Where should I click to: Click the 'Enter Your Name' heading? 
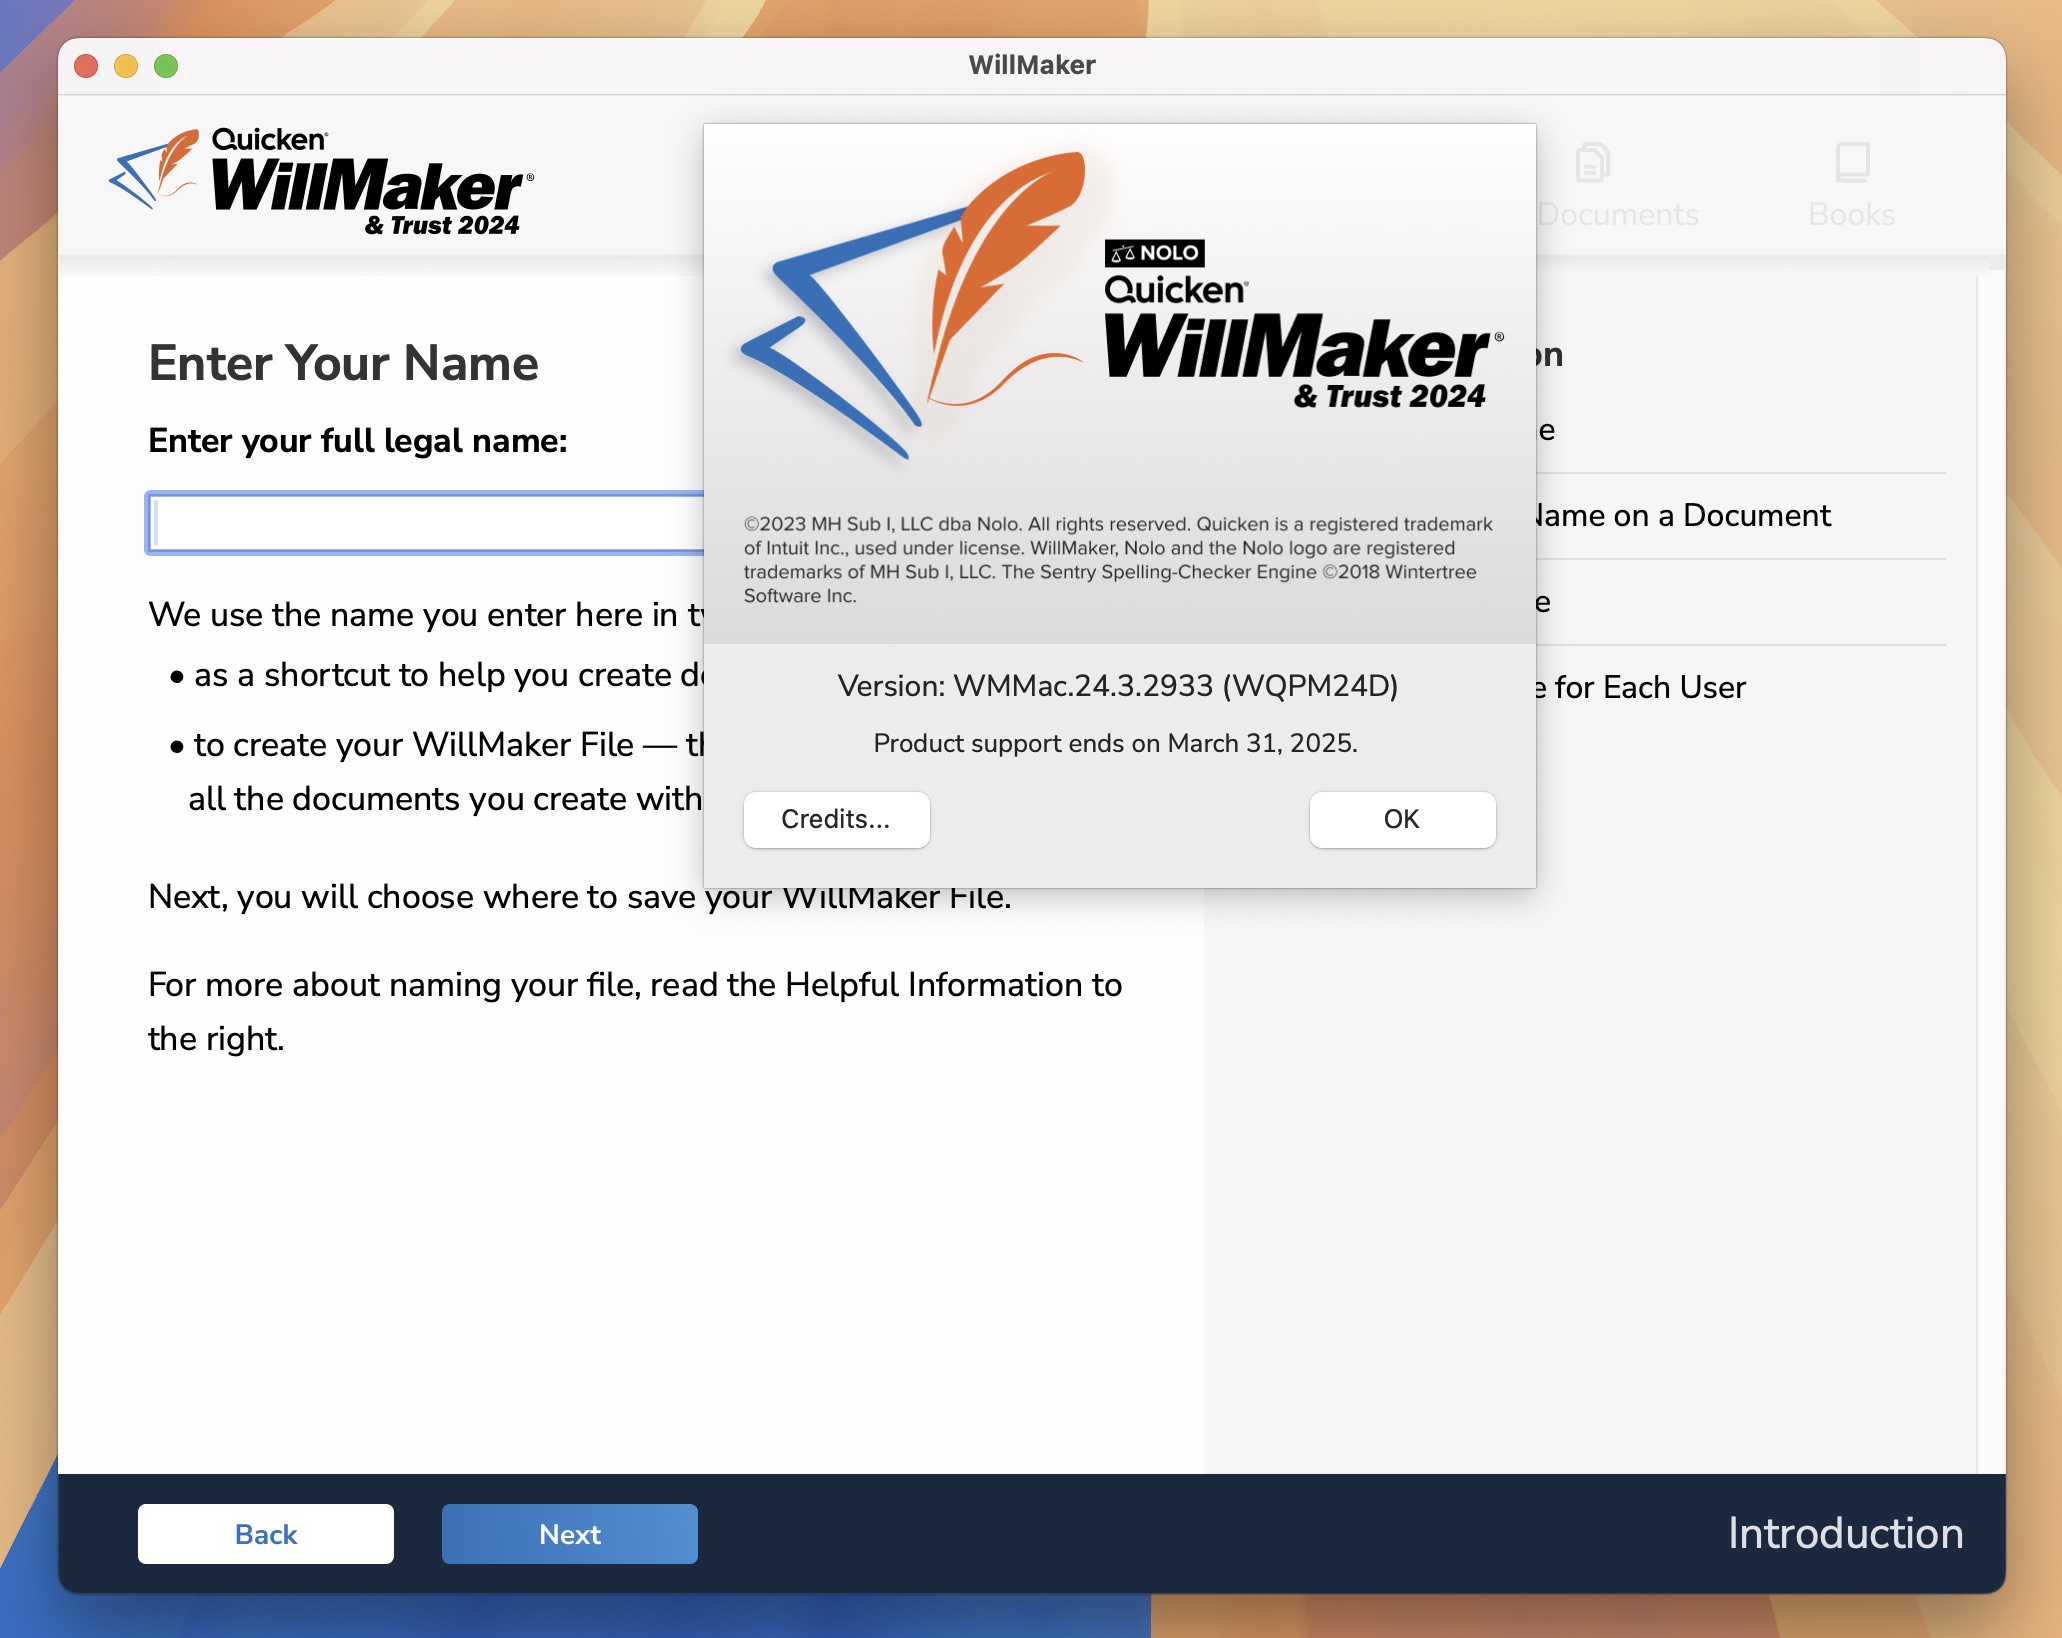tap(343, 363)
